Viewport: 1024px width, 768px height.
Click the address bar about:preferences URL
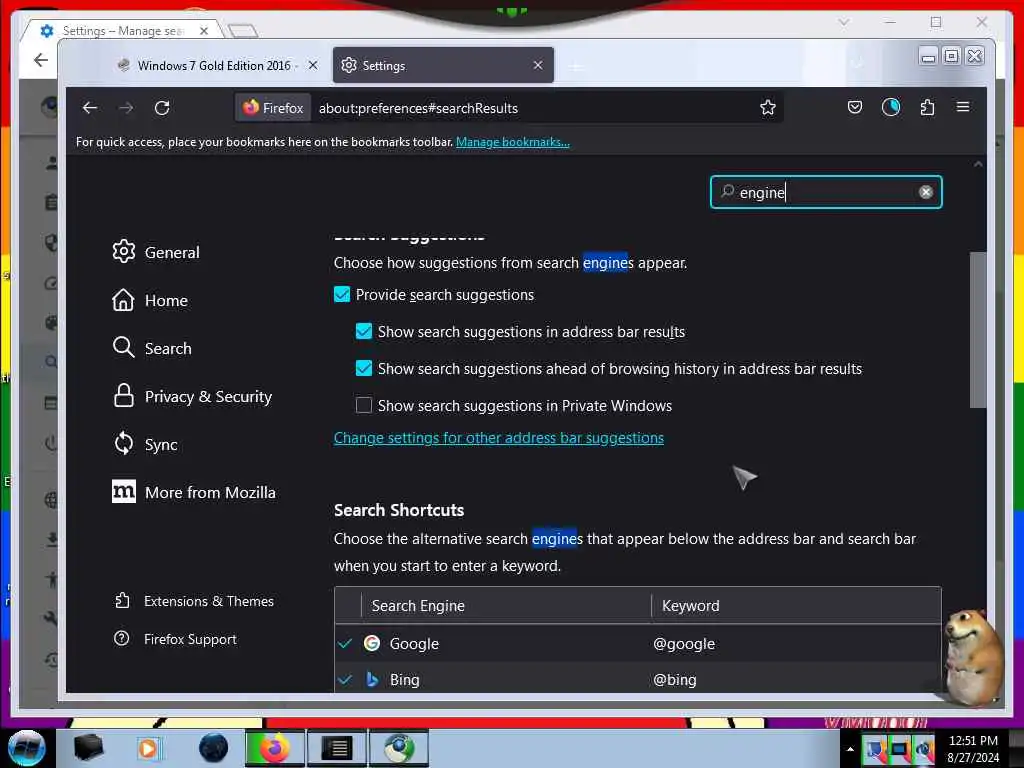[x=418, y=108]
